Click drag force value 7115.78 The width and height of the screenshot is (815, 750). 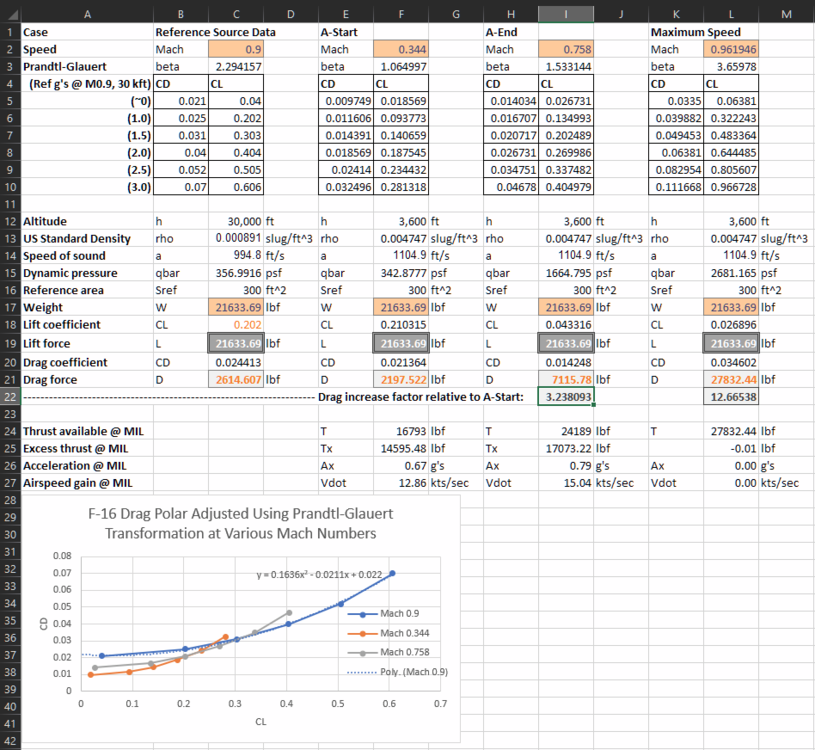566,379
